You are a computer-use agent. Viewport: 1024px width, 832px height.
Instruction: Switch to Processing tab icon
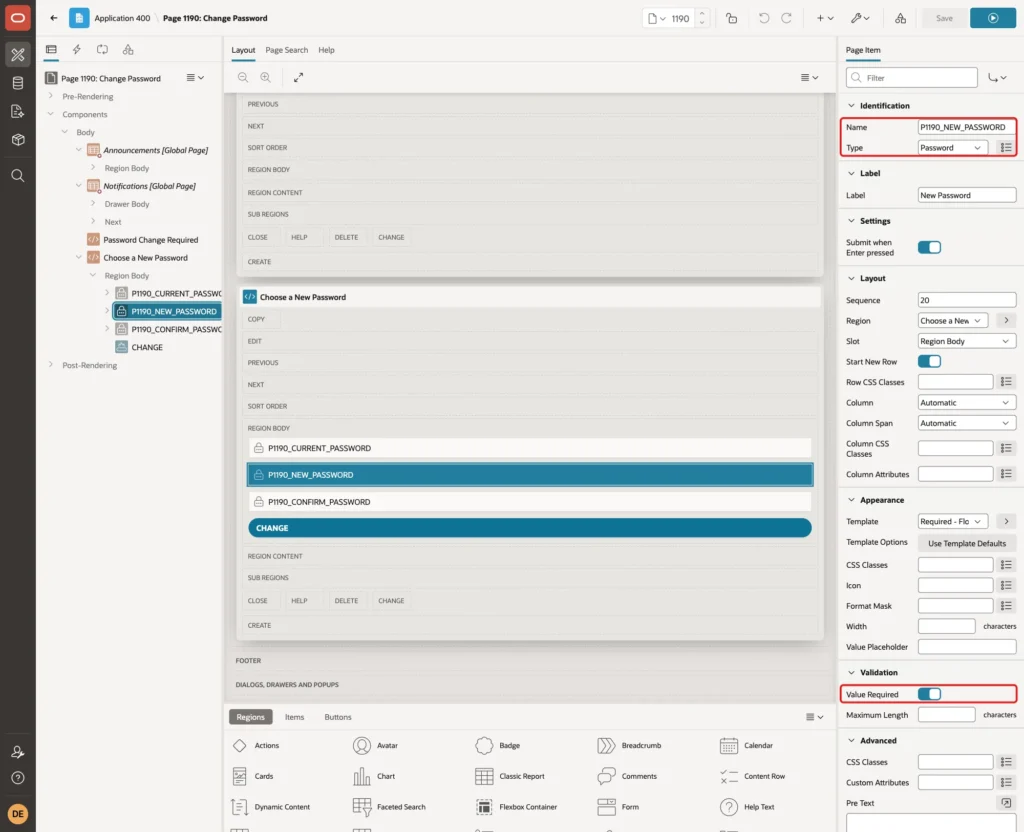[x=102, y=50]
